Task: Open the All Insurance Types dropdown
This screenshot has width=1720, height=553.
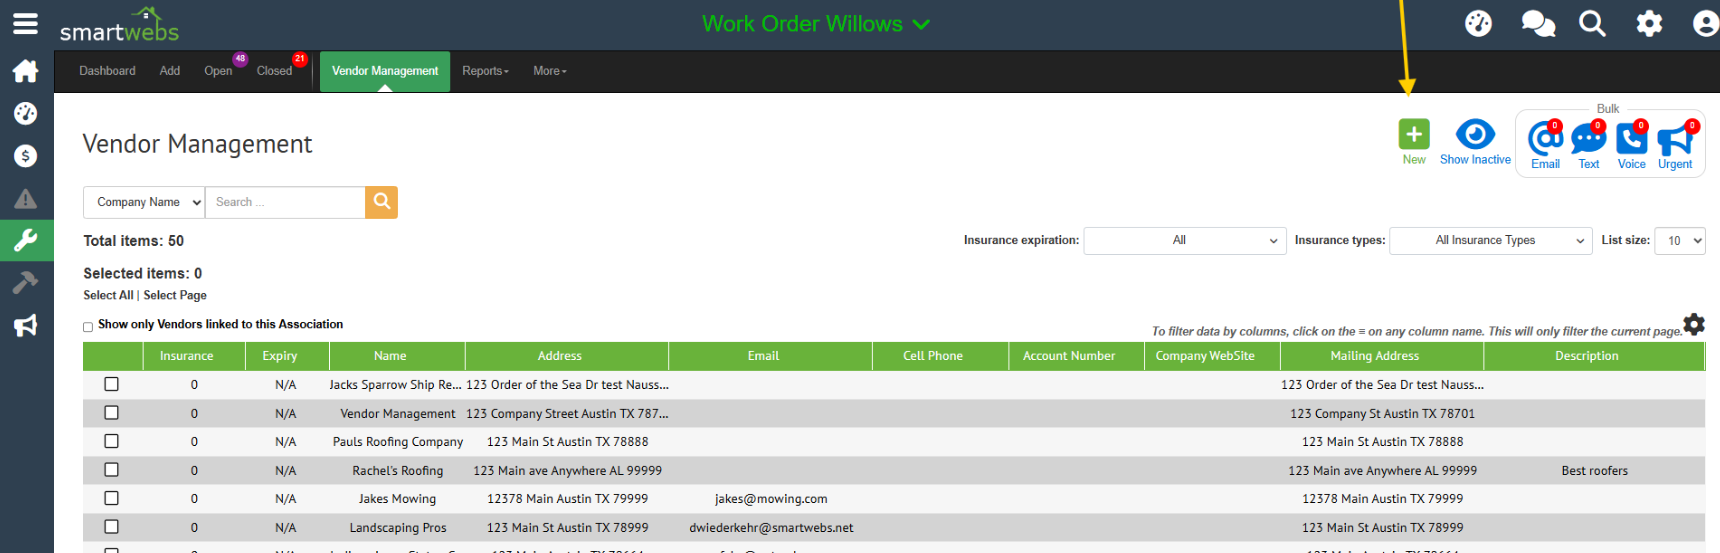Action: click(x=1490, y=241)
